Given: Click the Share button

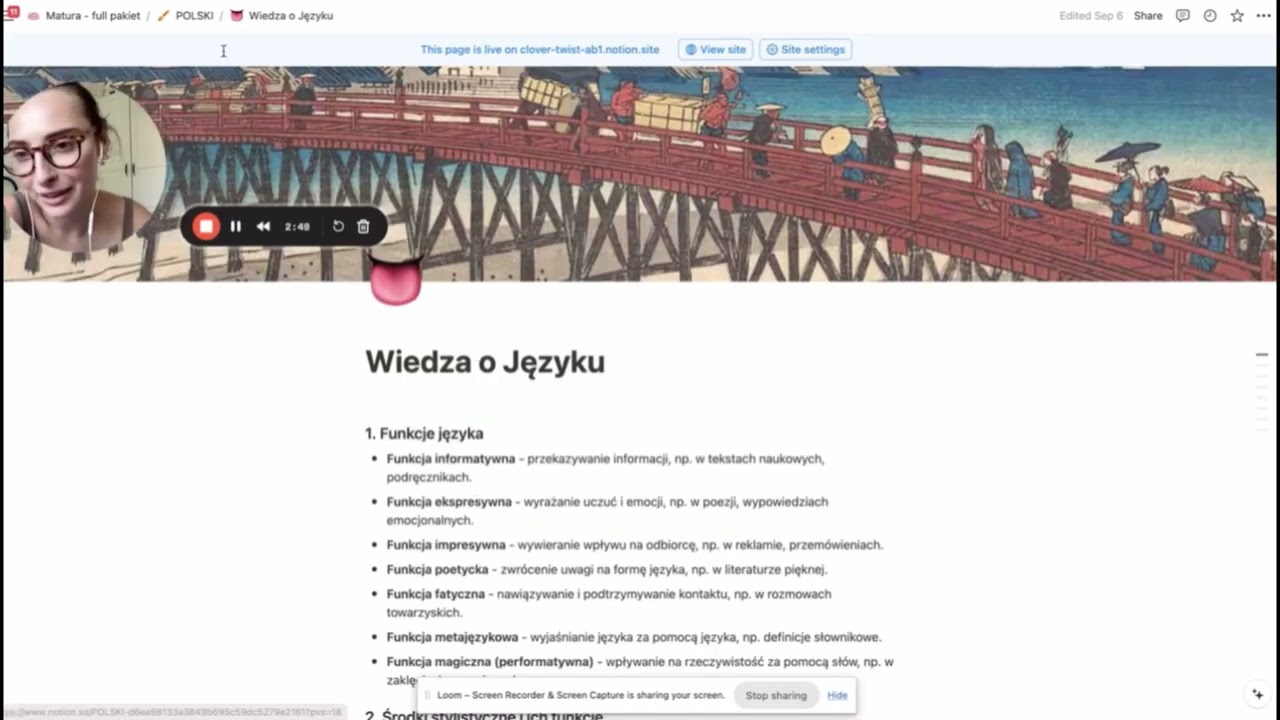Looking at the screenshot, I should [x=1148, y=16].
